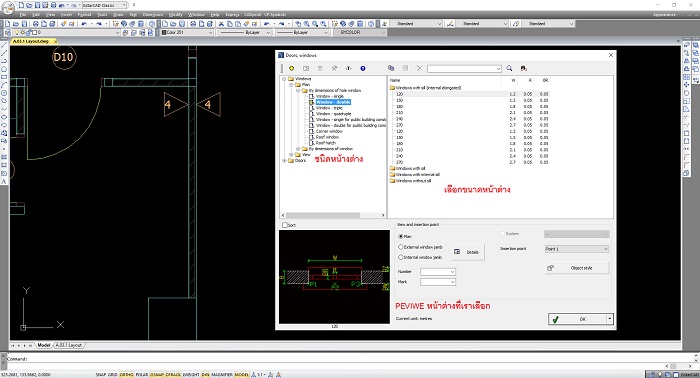Click the Details button

467,252
